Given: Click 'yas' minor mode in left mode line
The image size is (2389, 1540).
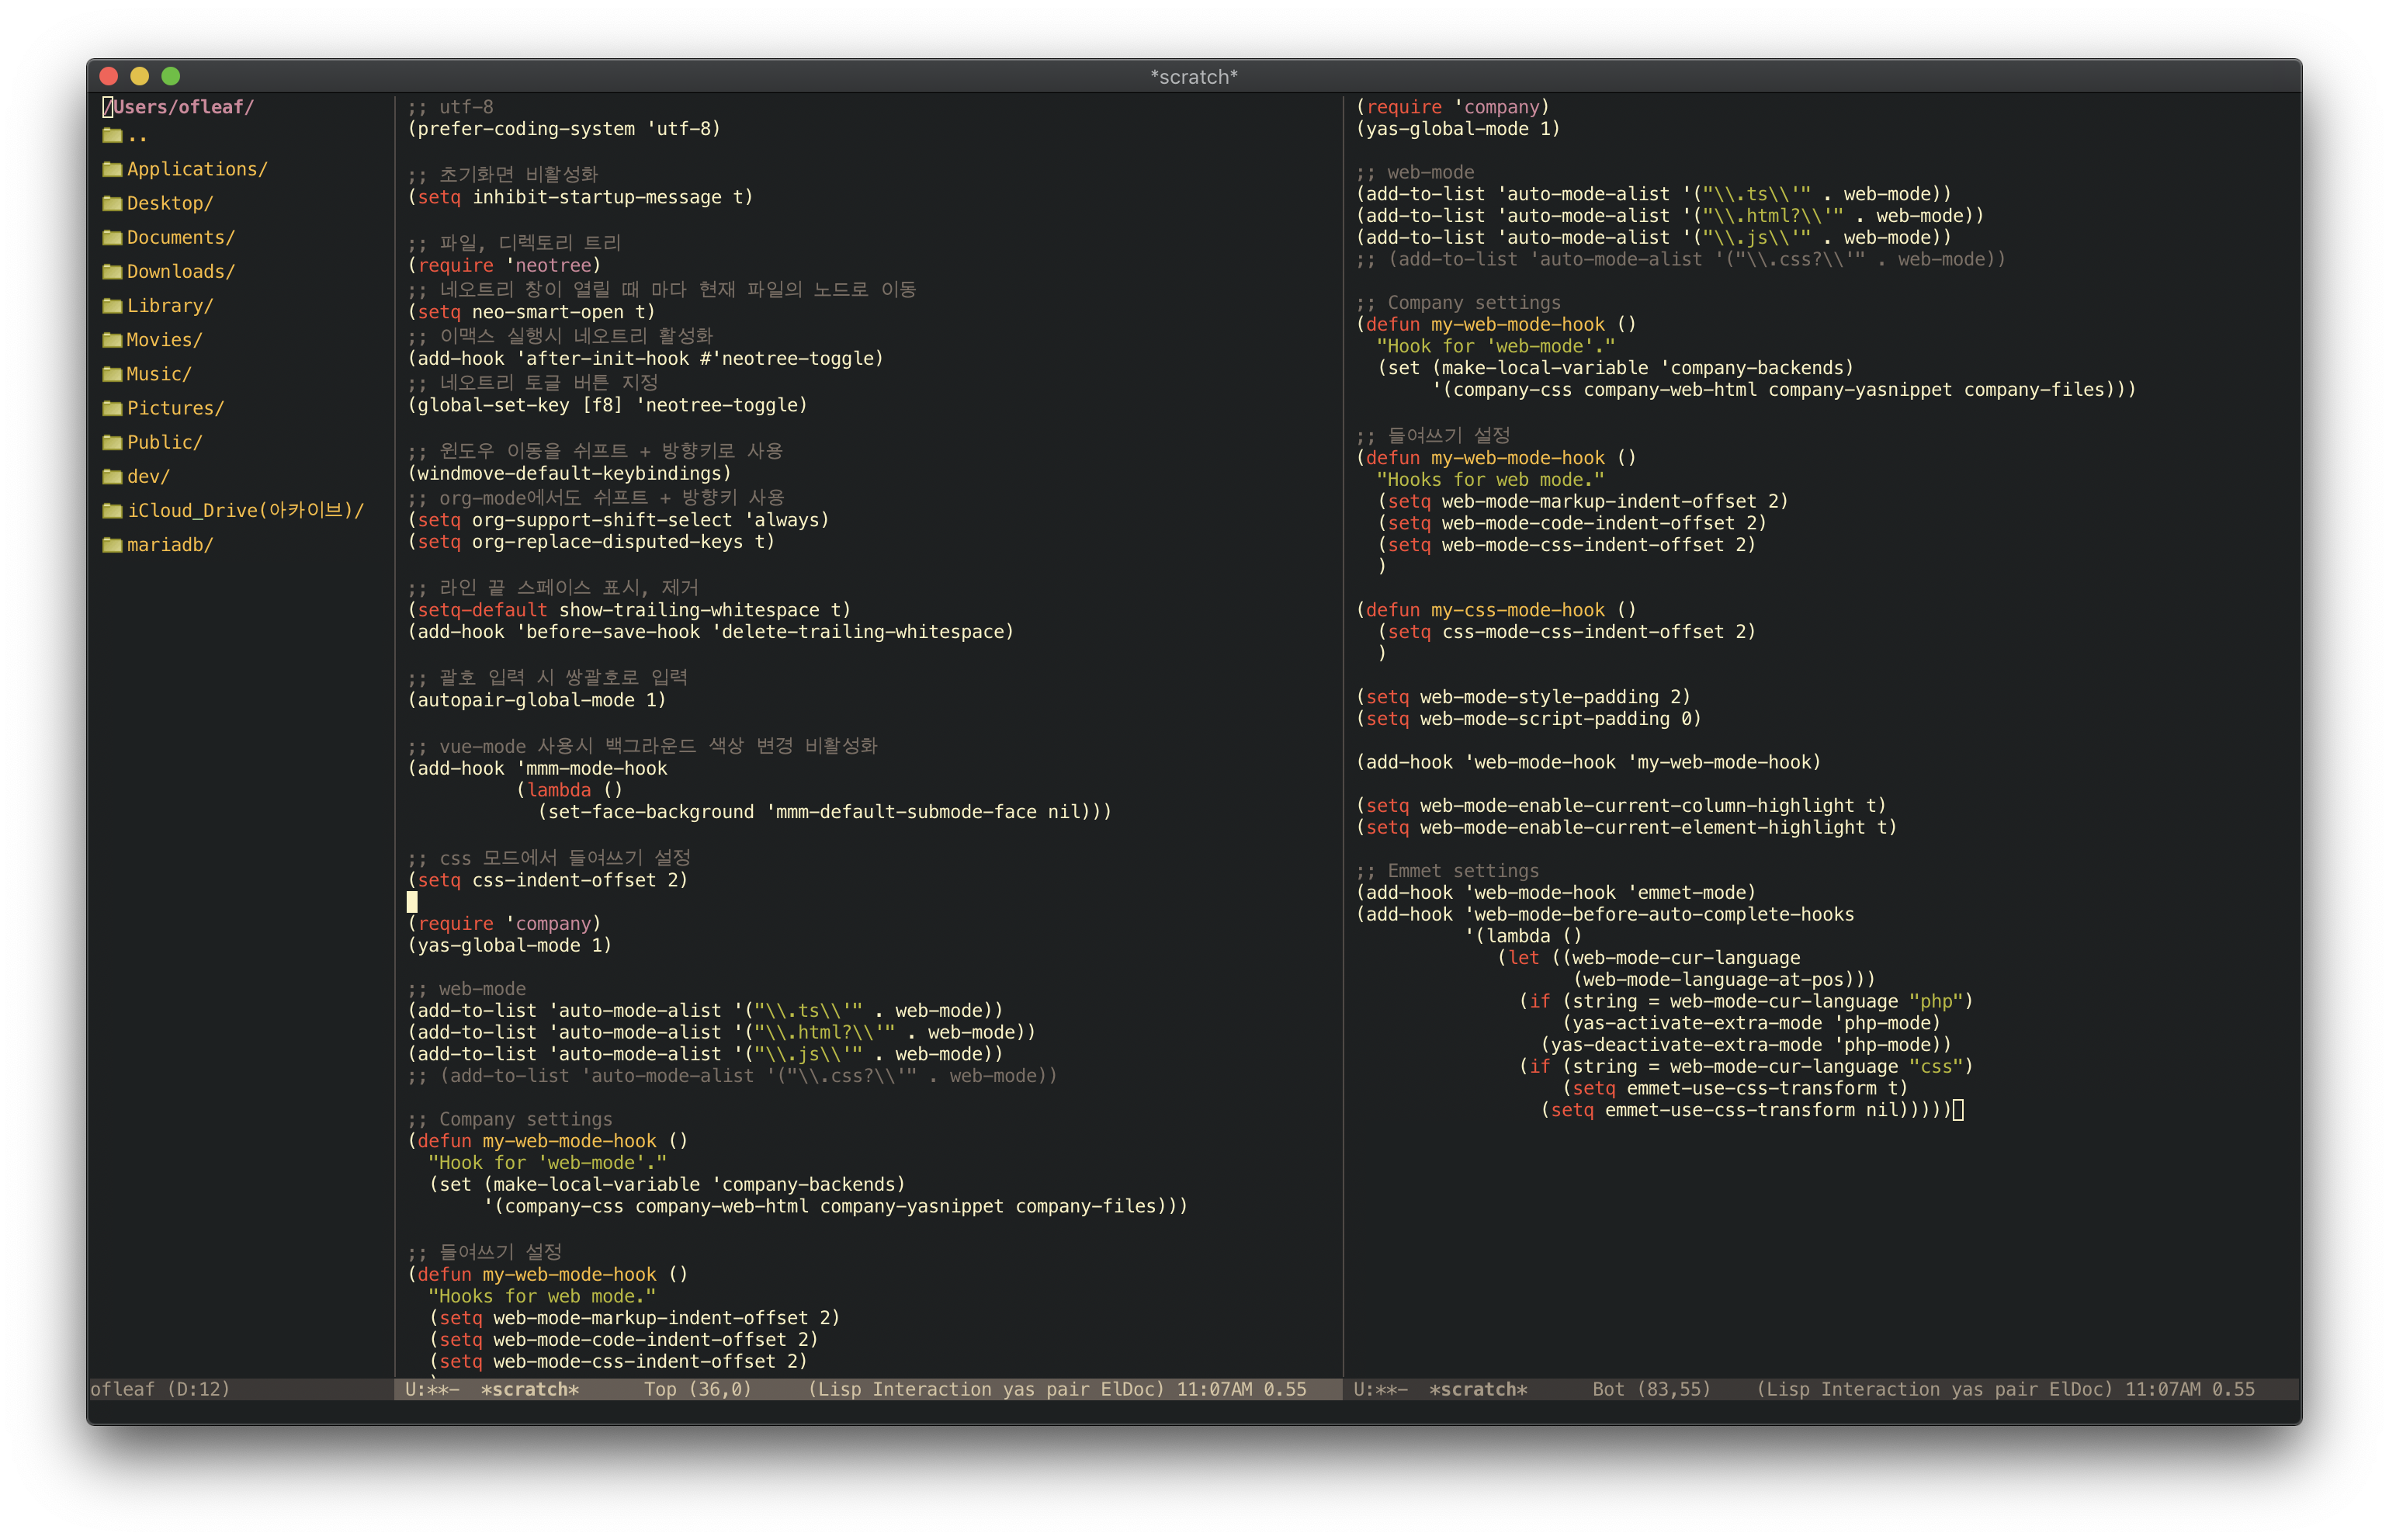Looking at the screenshot, I should [1018, 1389].
